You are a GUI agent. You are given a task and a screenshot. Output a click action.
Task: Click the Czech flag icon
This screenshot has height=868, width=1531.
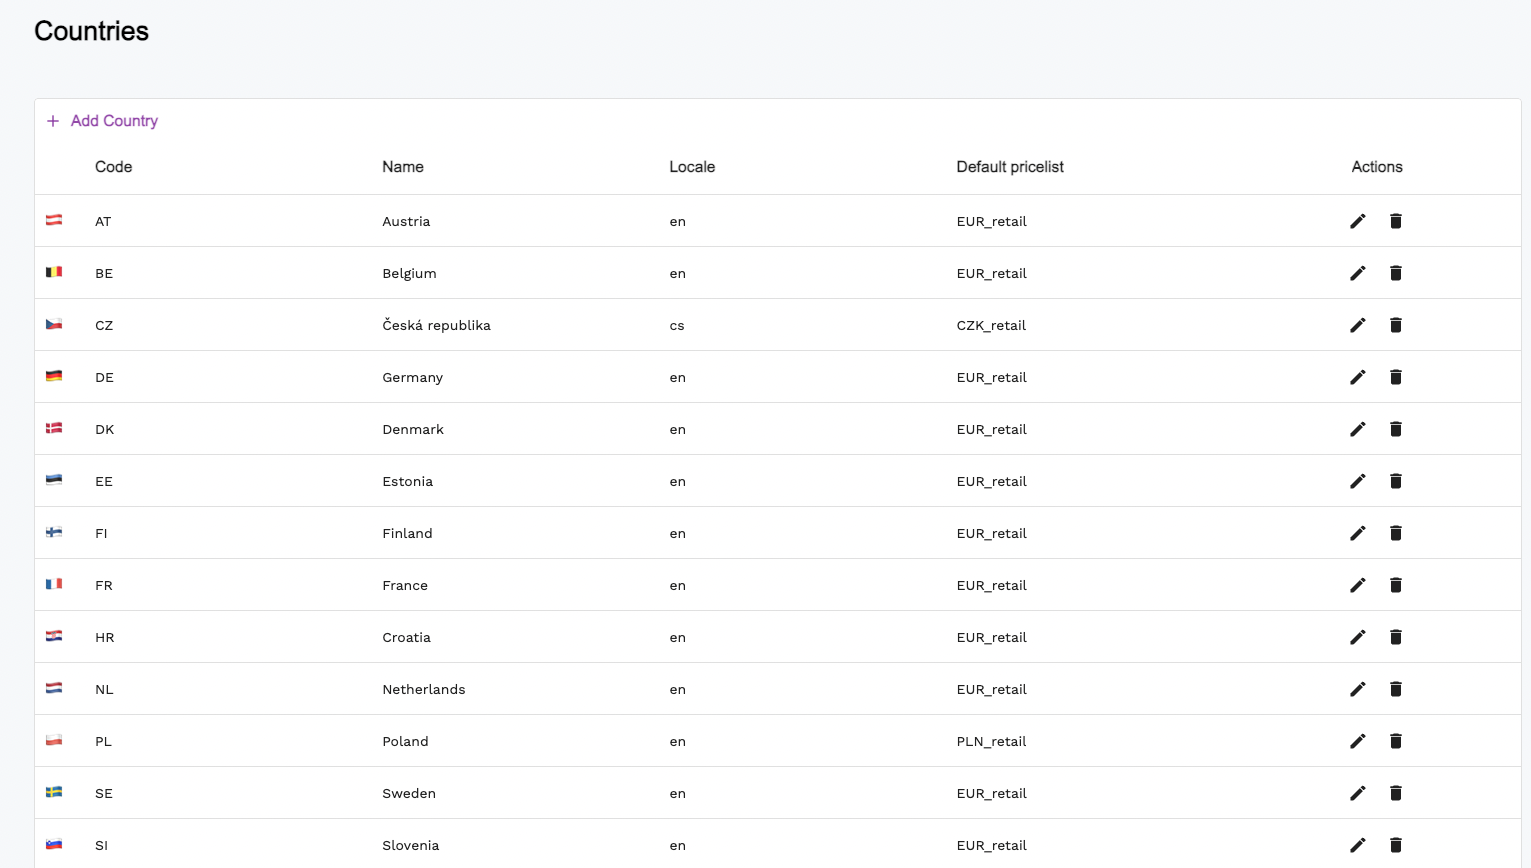tap(54, 324)
